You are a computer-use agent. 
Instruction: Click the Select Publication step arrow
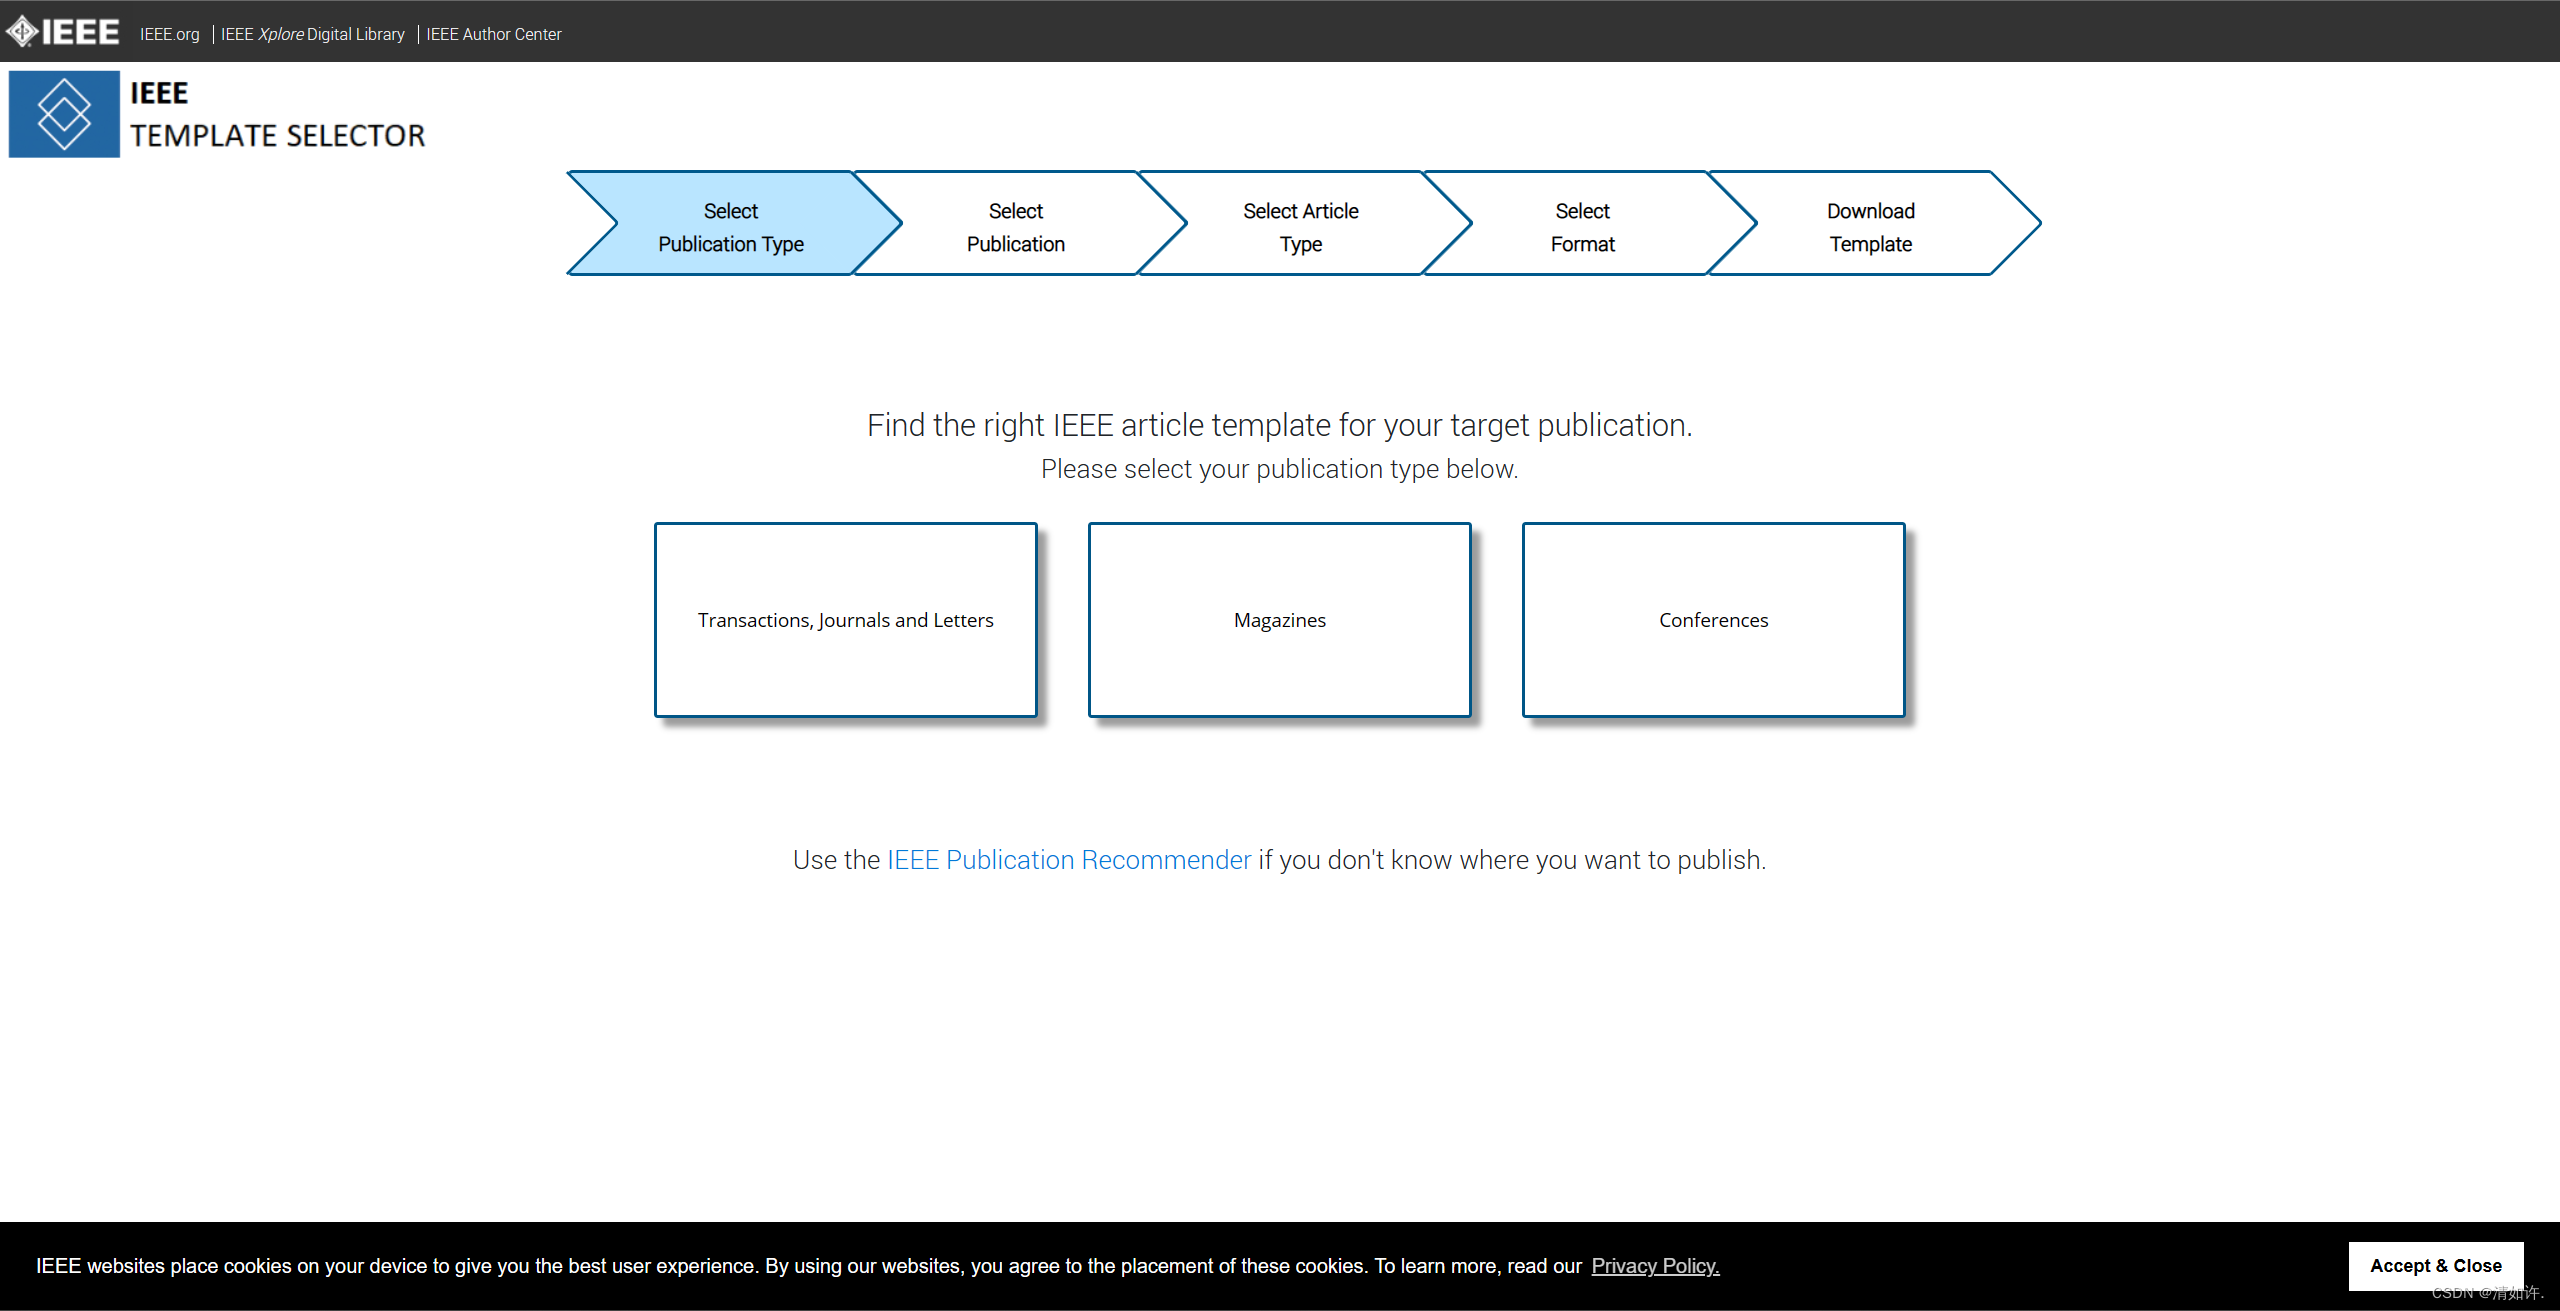tap(1017, 226)
